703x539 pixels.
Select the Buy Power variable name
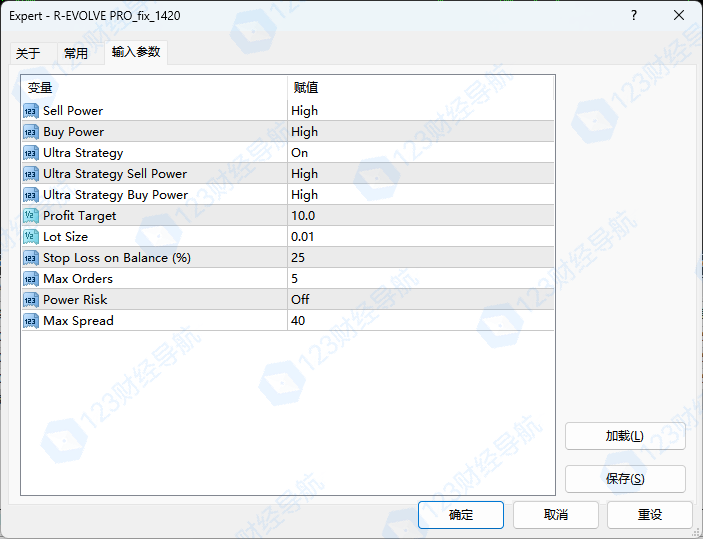tap(74, 132)
